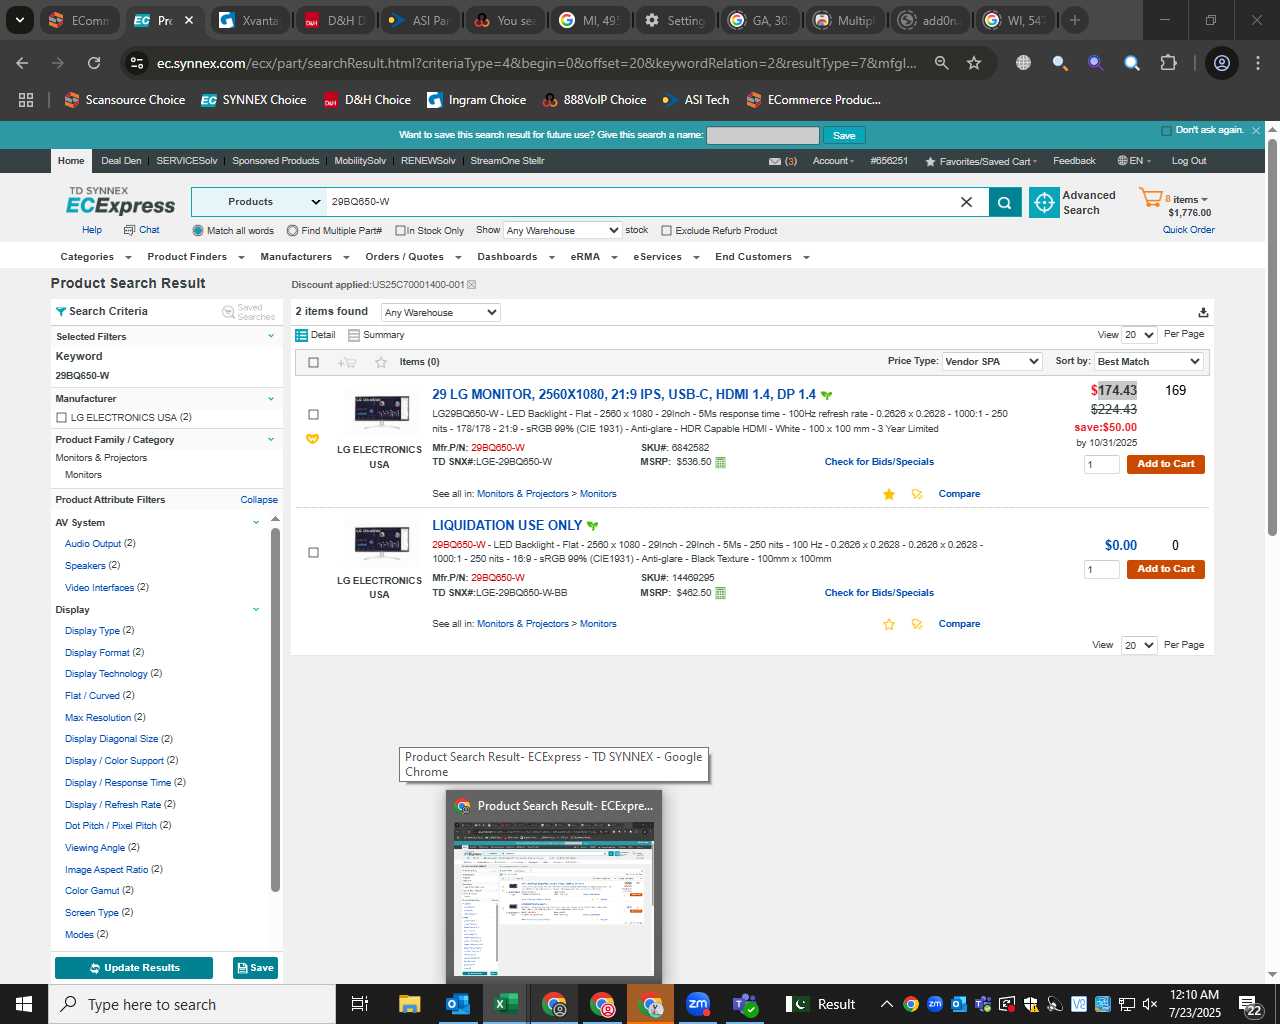The height and width of the screenshot is (1024, 1280).
Task: Switch to Summary view
Action: pyautogui.click(x=377, y=335)
